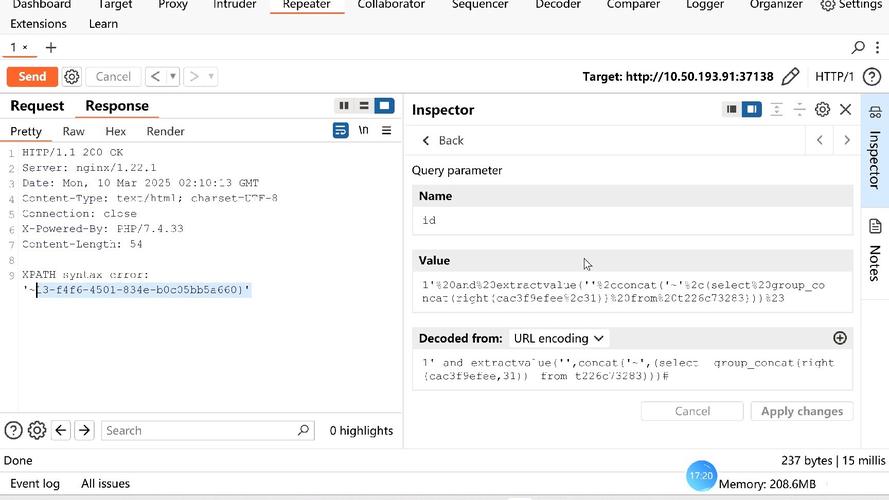
Task: Toggle line wrap in response viewer
Action: point(341,131)
